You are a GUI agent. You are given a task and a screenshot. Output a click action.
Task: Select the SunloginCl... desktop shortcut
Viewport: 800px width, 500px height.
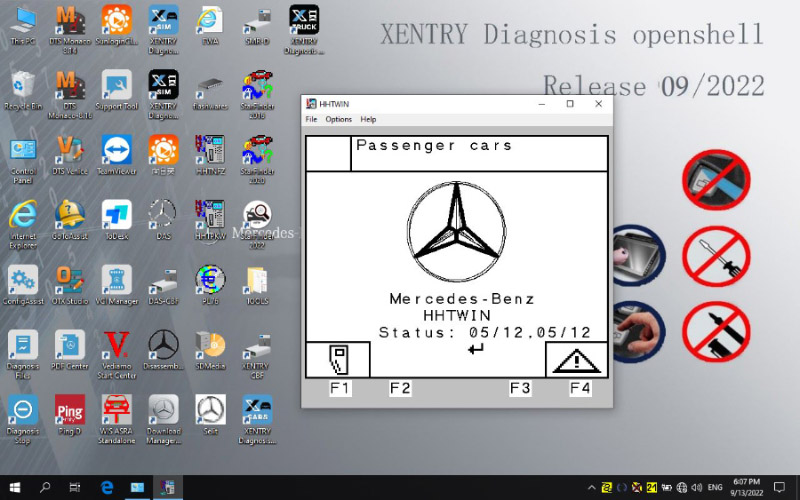[117, 26]
